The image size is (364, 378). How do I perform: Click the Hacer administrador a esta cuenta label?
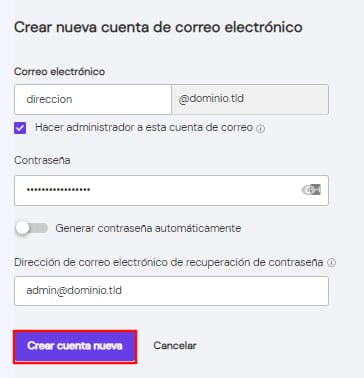pos(144,127)
